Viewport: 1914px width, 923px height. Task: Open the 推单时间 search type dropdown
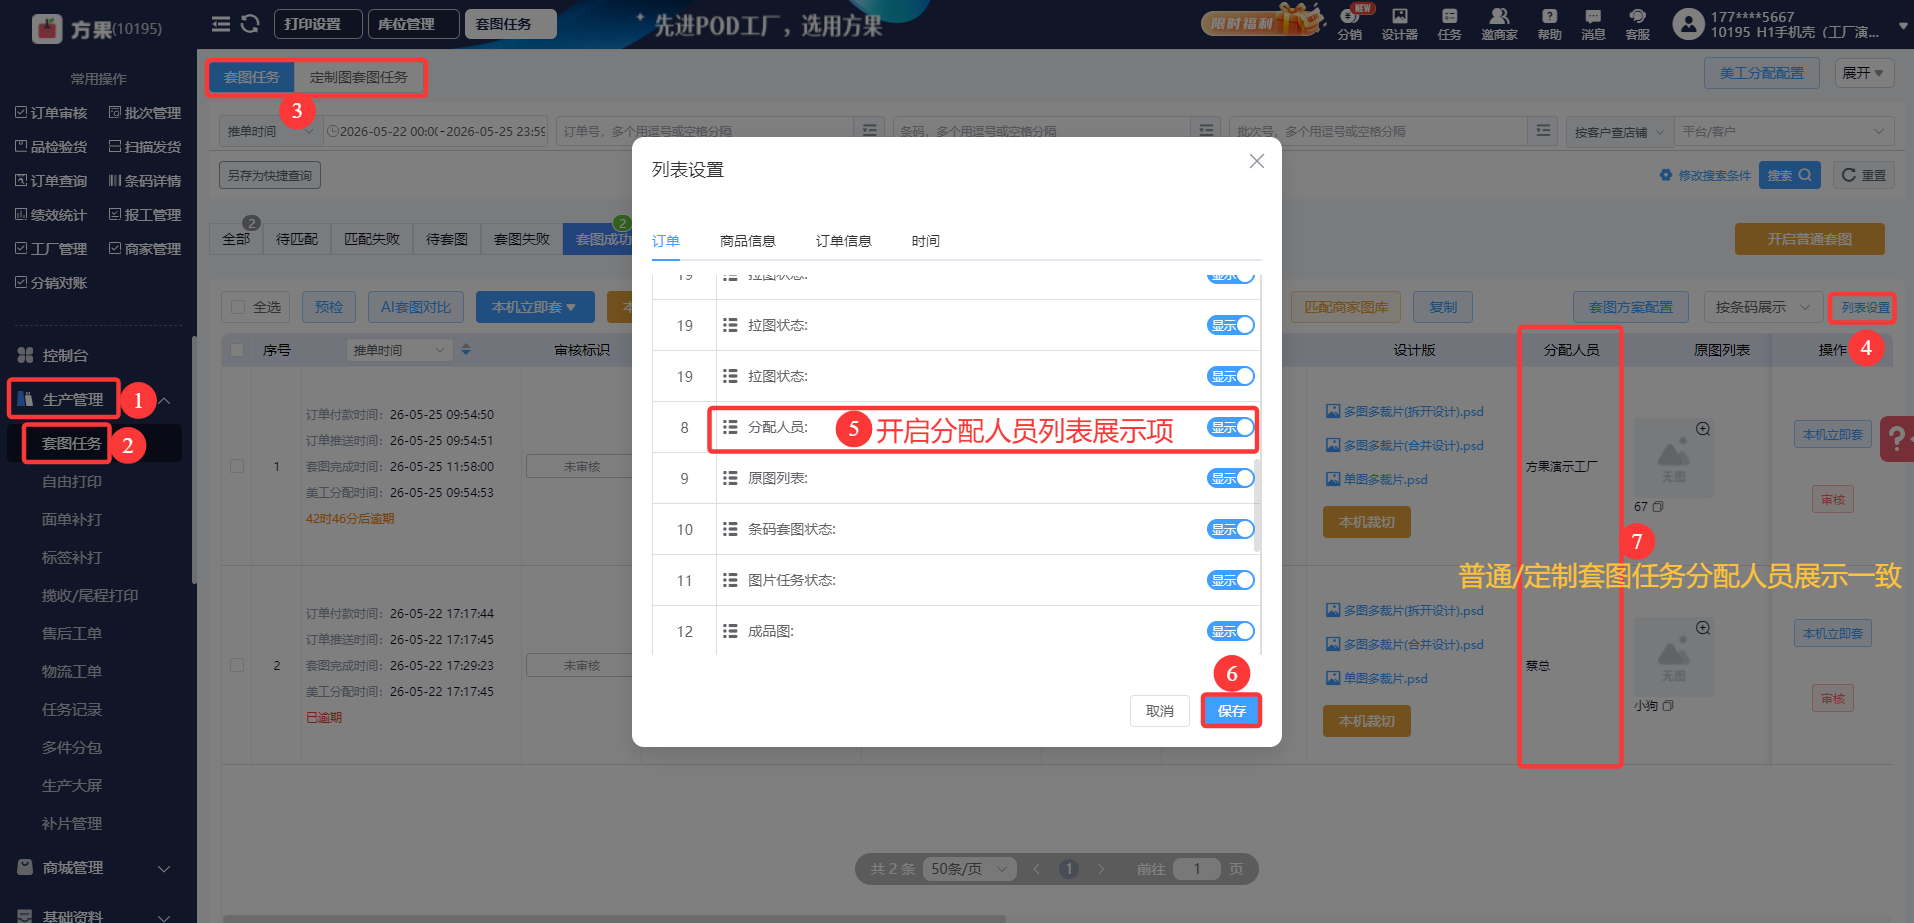click(270, 131)
